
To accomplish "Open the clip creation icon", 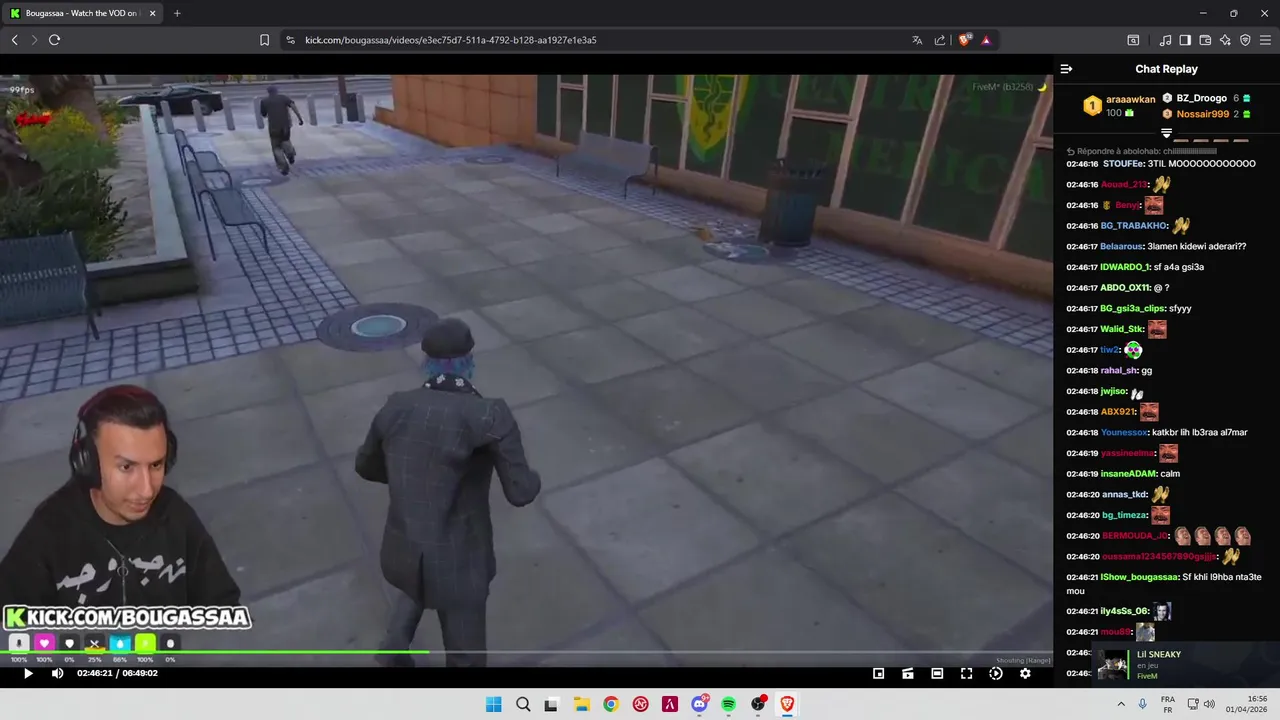I will pyautogui.click(x=908, y=673).
